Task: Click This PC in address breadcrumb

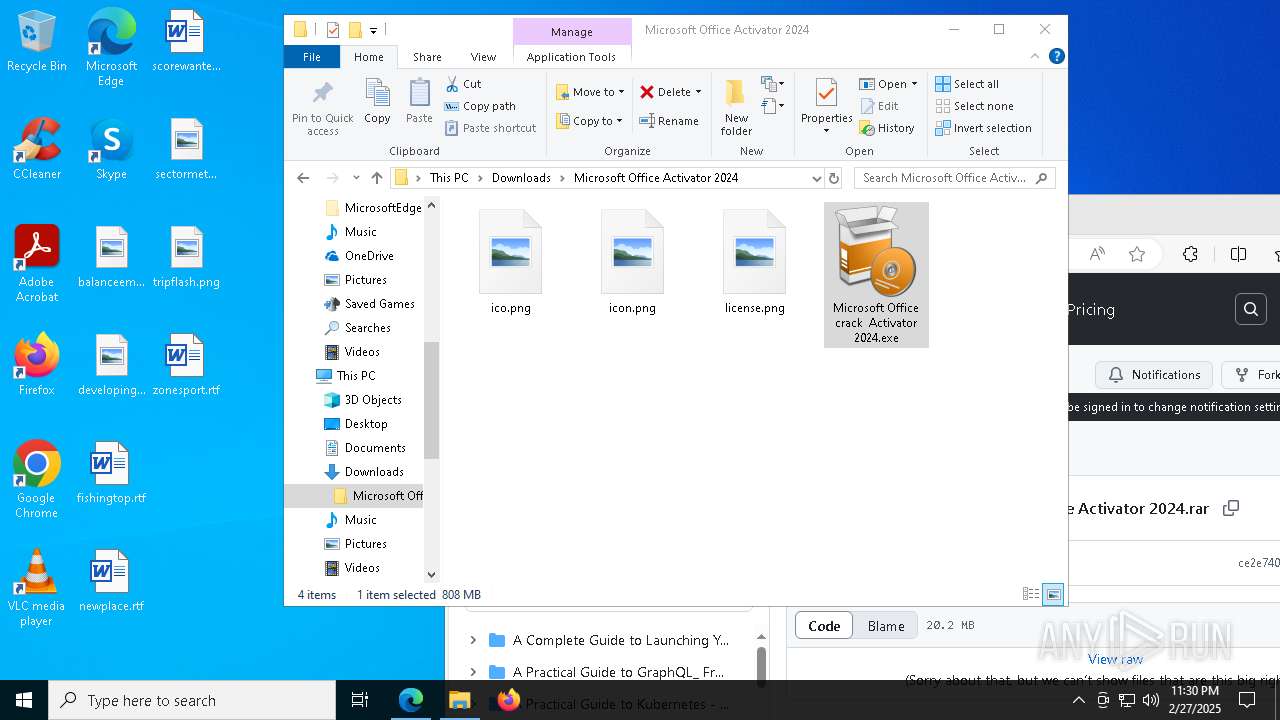Action: 449,178
